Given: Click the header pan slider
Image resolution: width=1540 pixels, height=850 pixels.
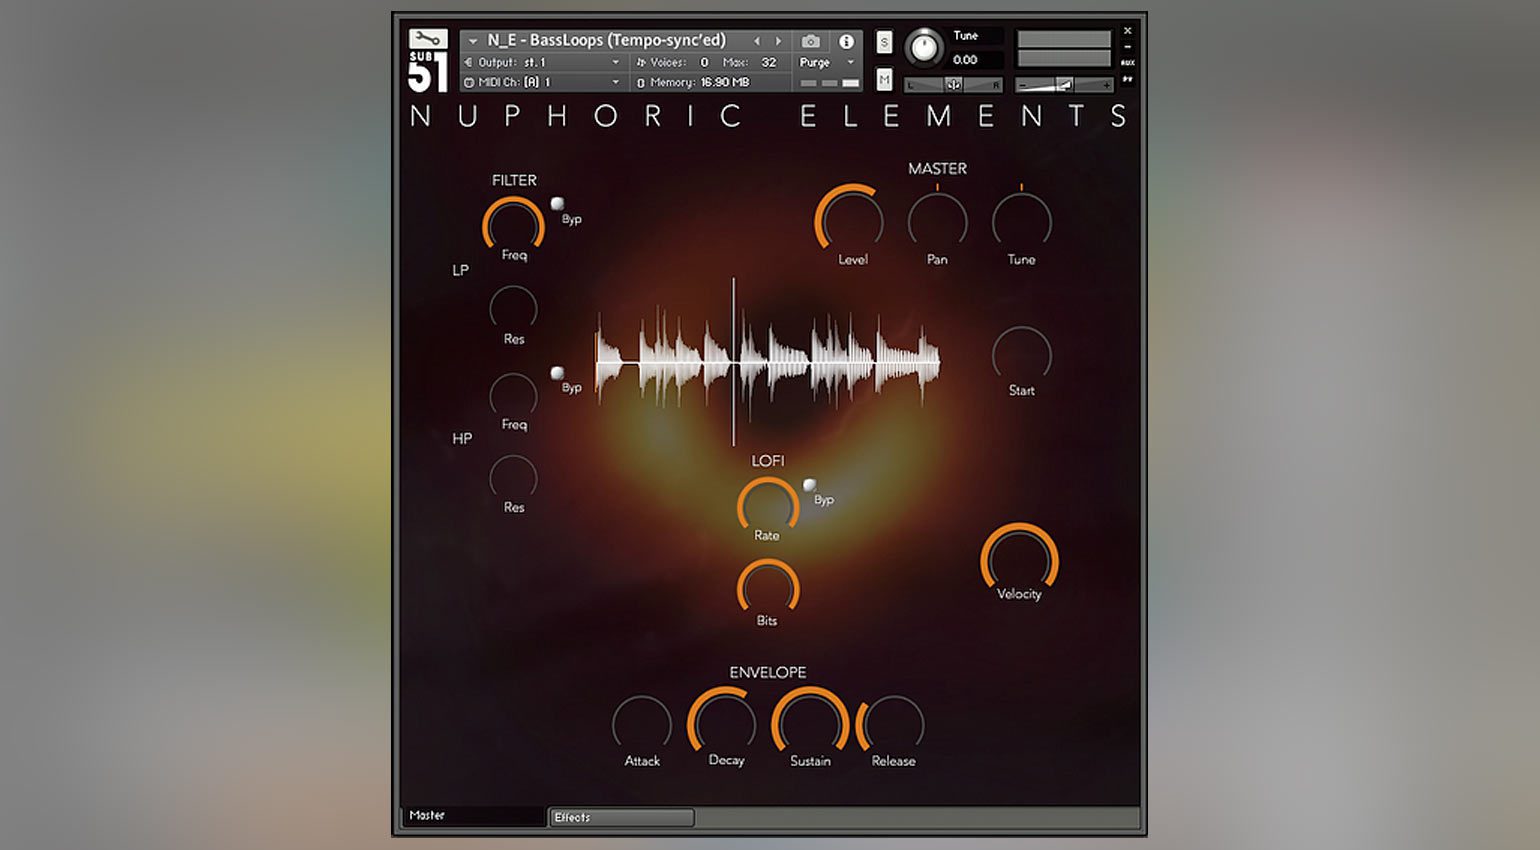Looking at the screenshot, I should (x=953, y=85).
